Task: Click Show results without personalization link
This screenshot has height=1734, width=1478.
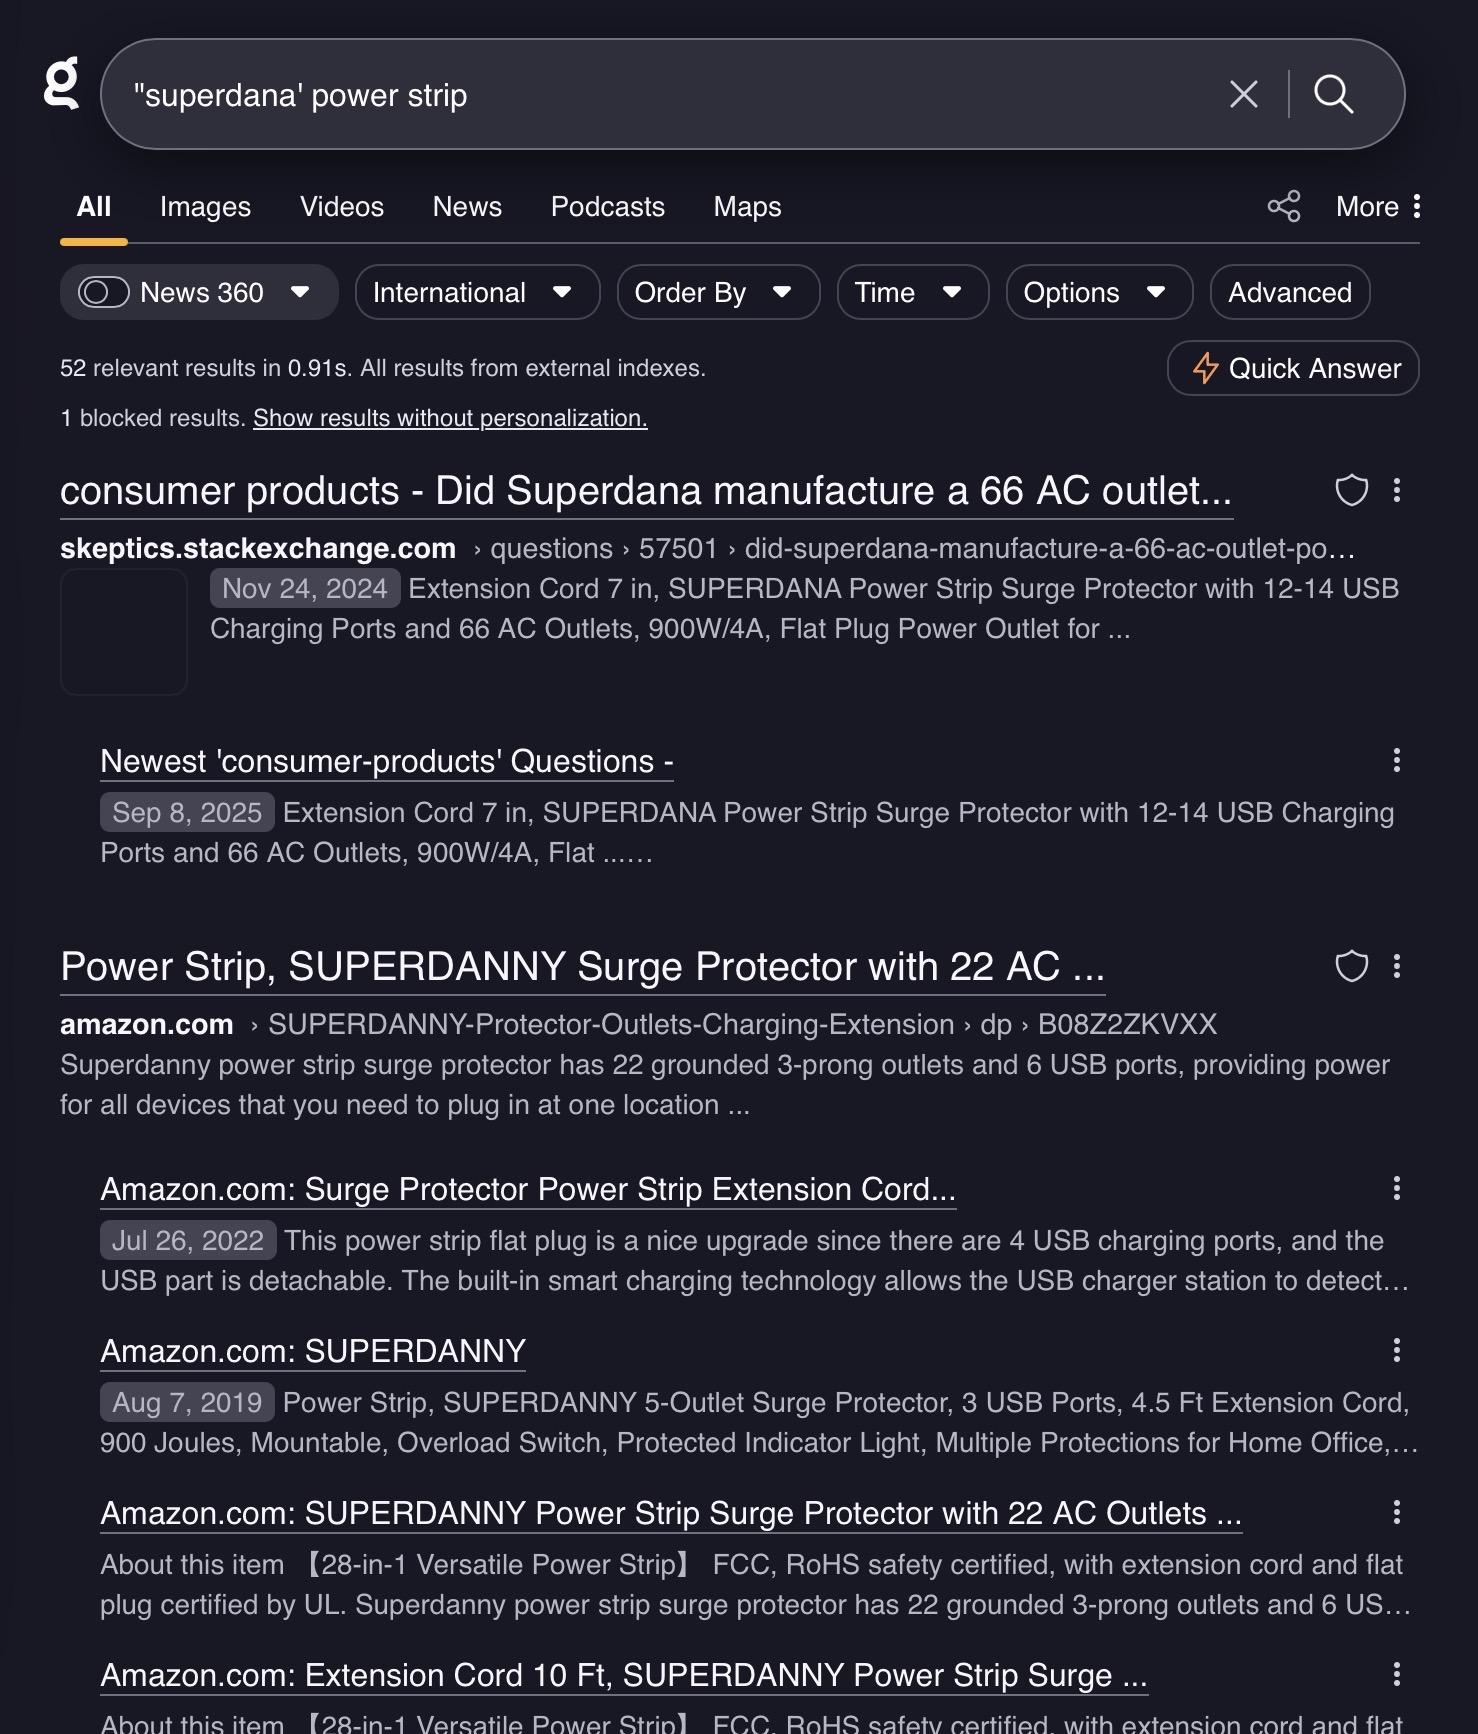Action: (x=450, y=418)
